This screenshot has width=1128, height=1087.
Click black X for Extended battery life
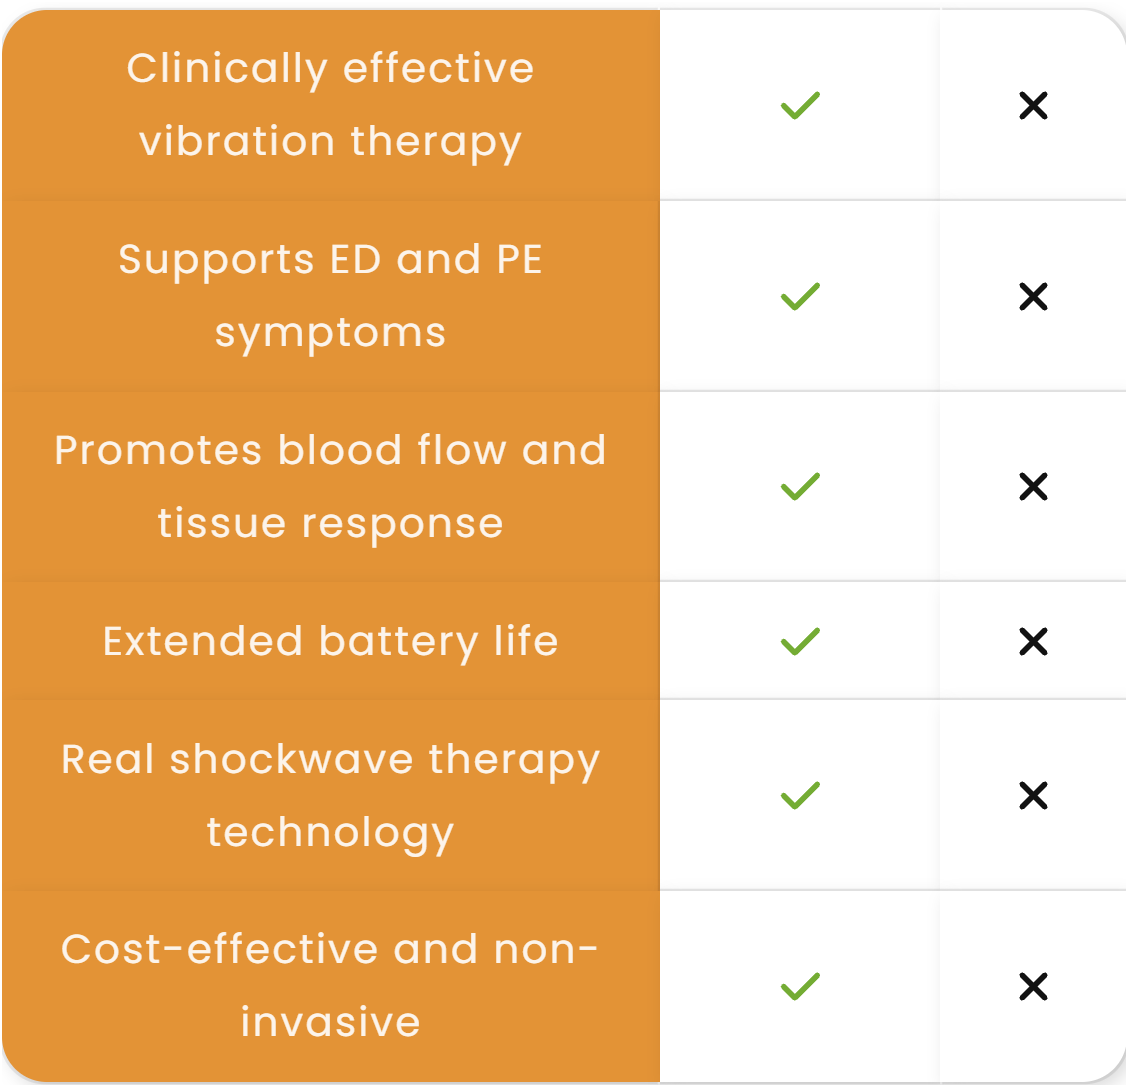[x=1033, y=641]
